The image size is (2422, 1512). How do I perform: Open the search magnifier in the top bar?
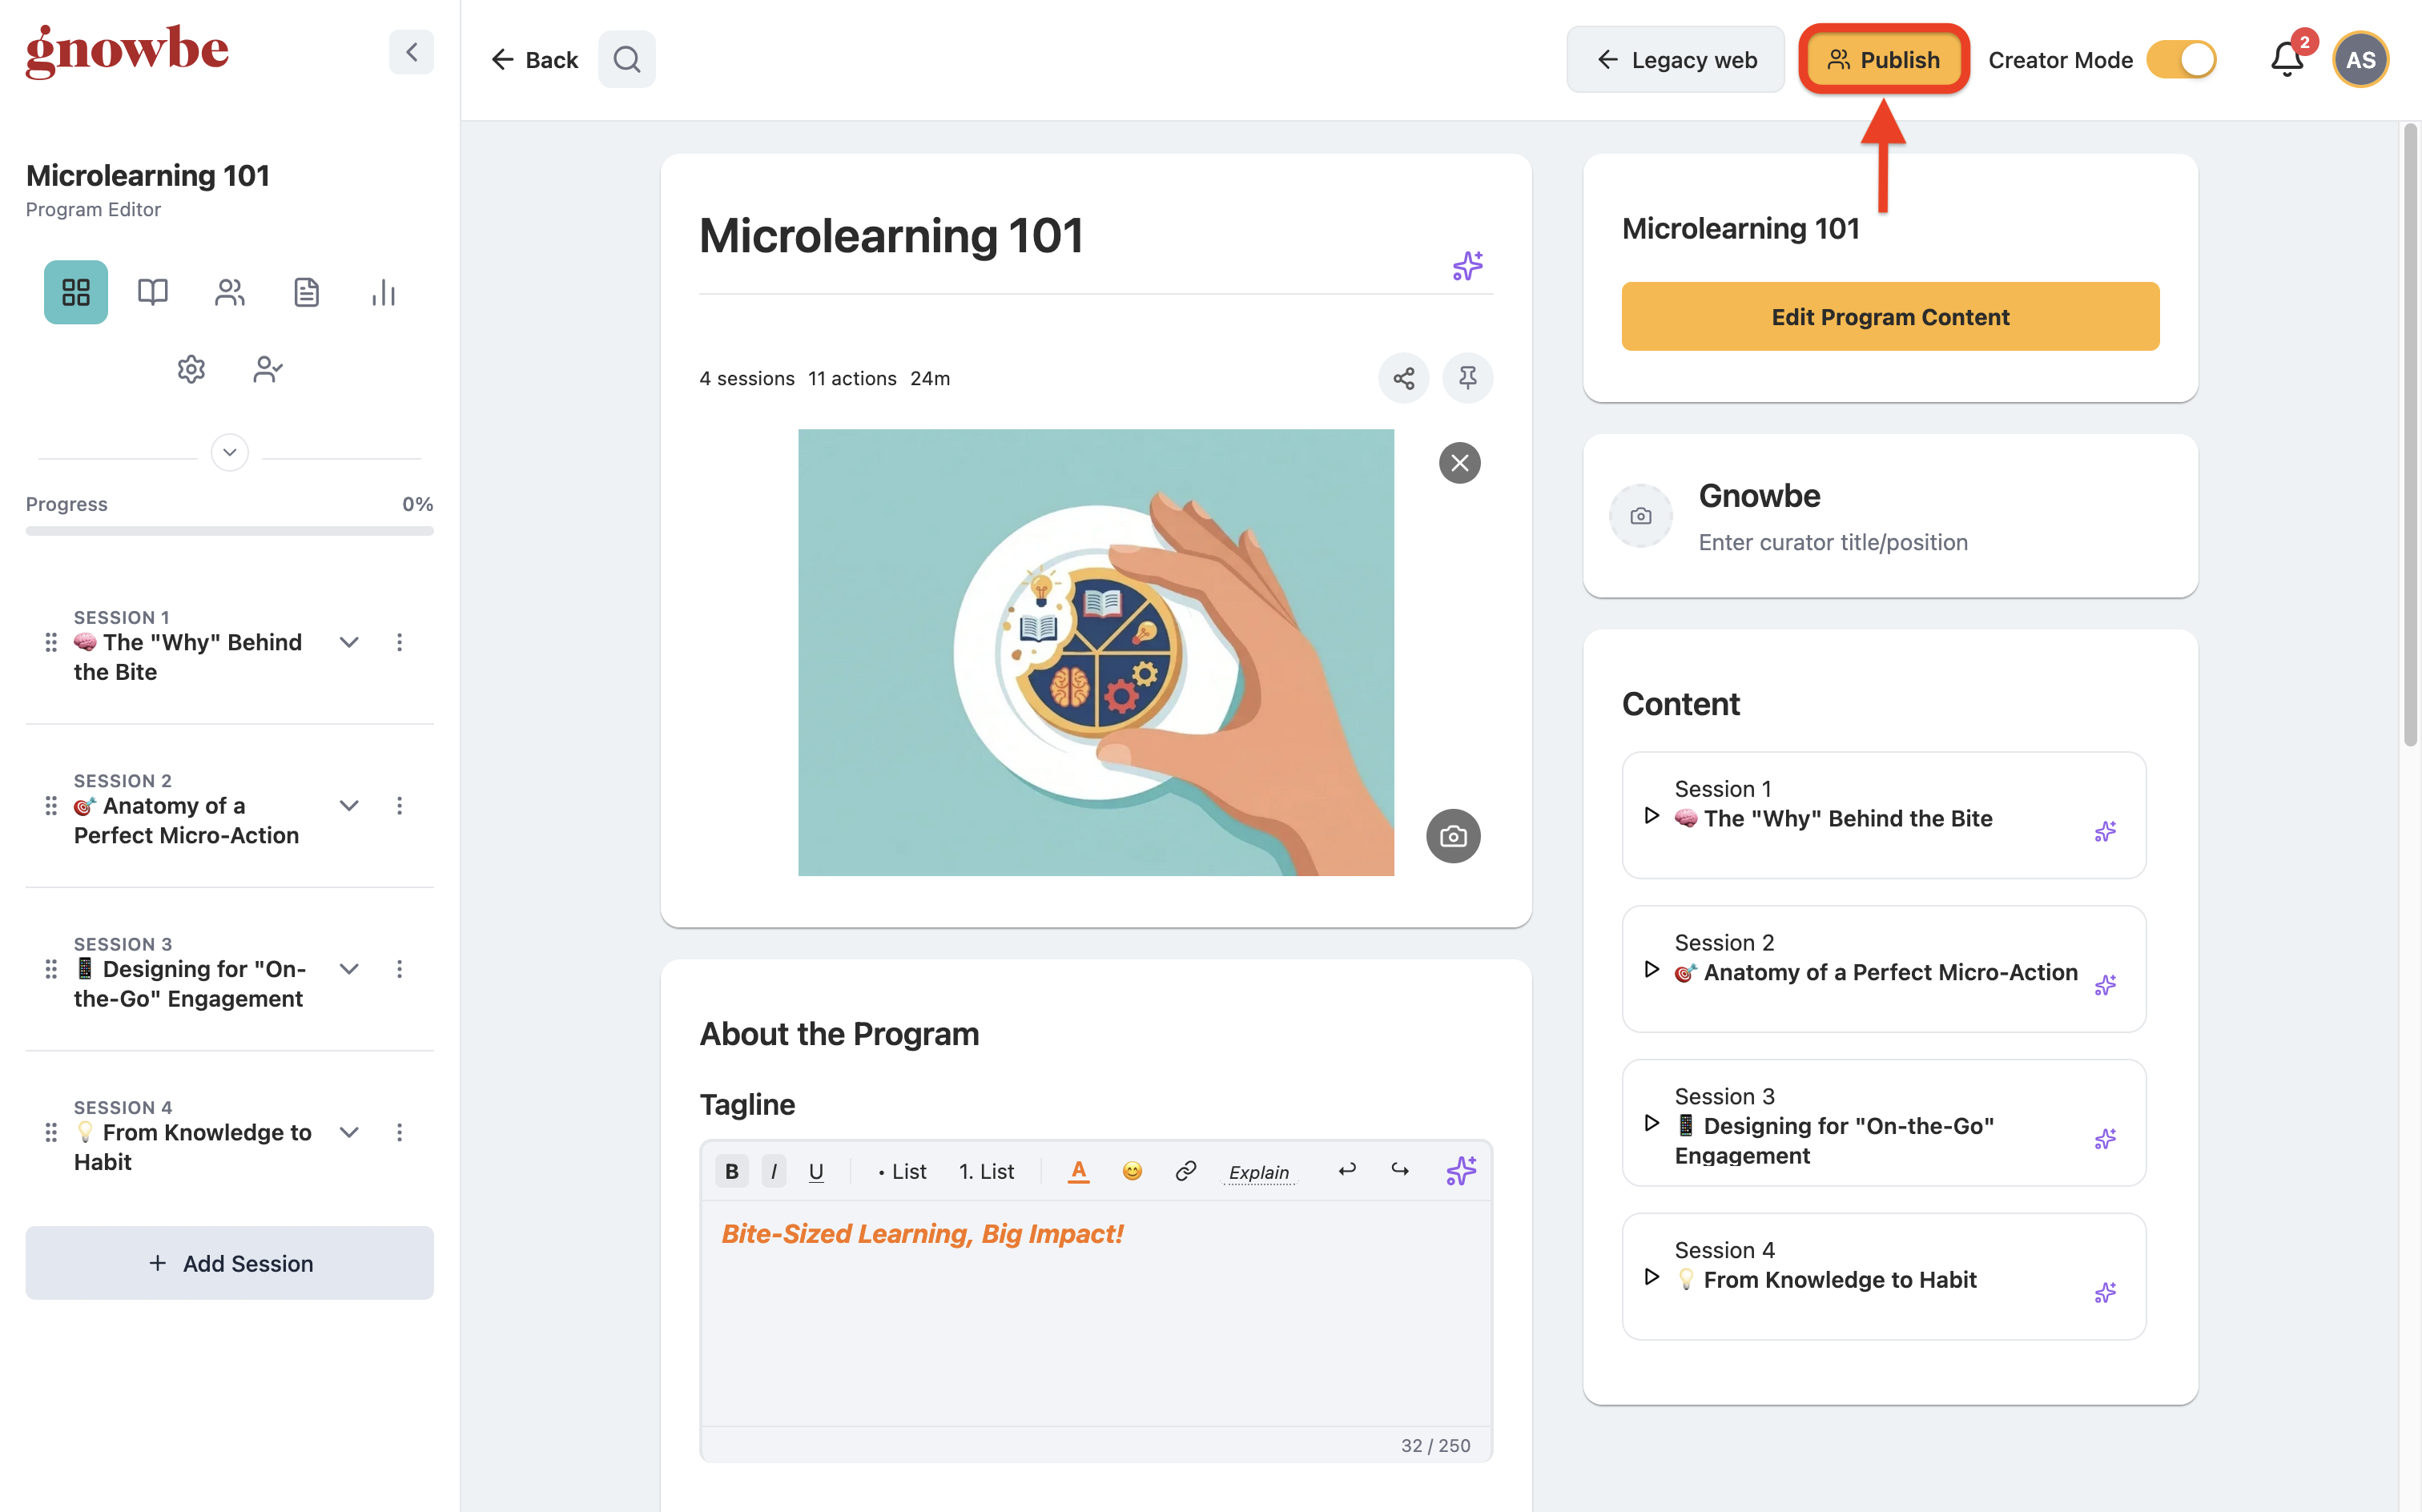click(x=627, y=60)
